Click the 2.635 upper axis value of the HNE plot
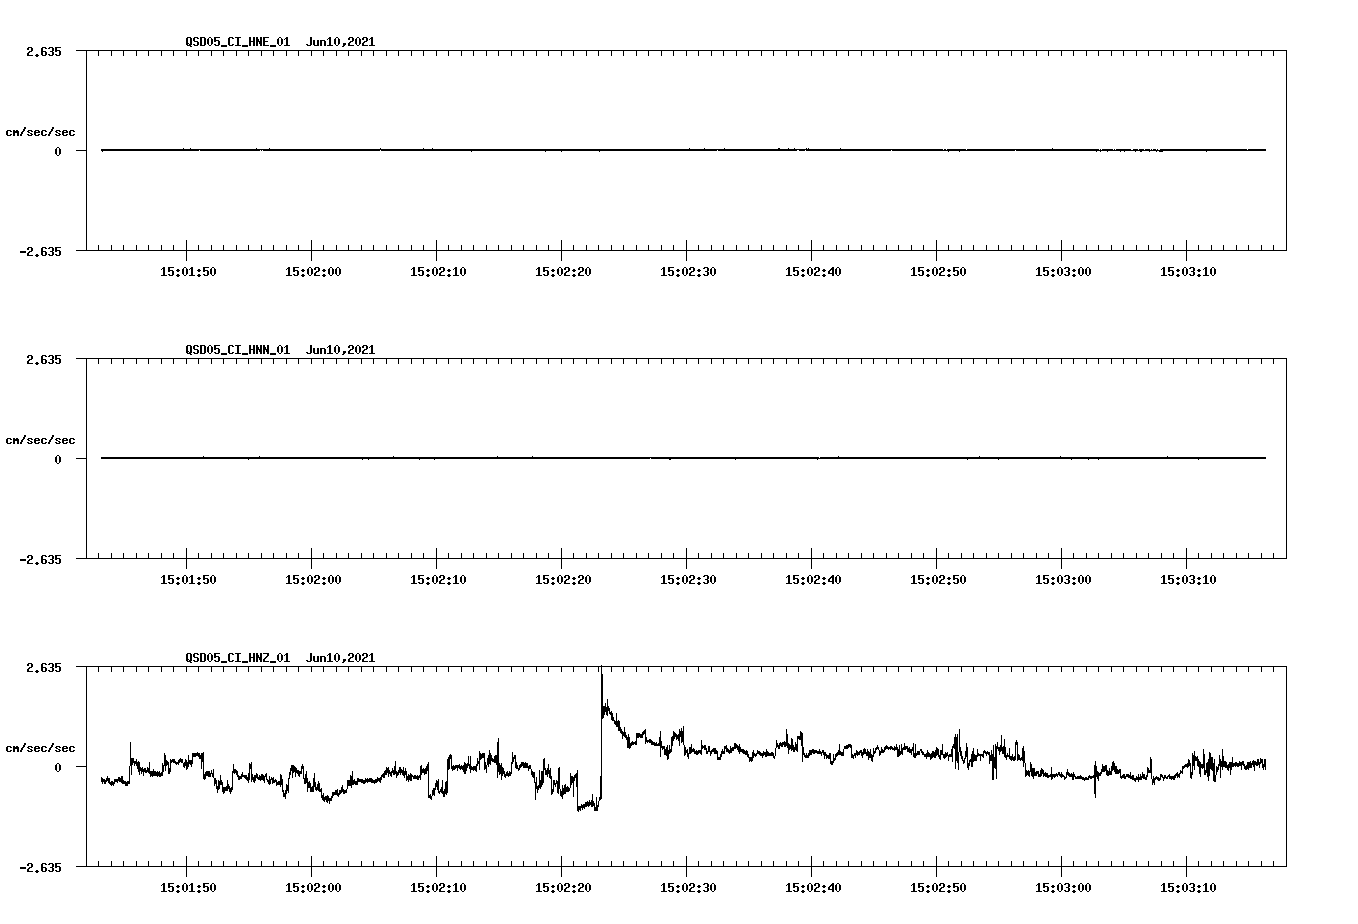The height and width of the screenshot is (924, 1358). coord(44,52)
